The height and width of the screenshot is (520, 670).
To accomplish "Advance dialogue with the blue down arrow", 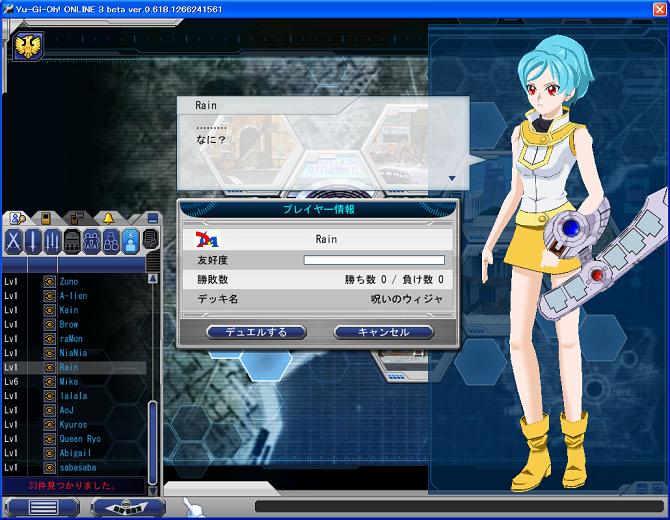I will 452,178.
